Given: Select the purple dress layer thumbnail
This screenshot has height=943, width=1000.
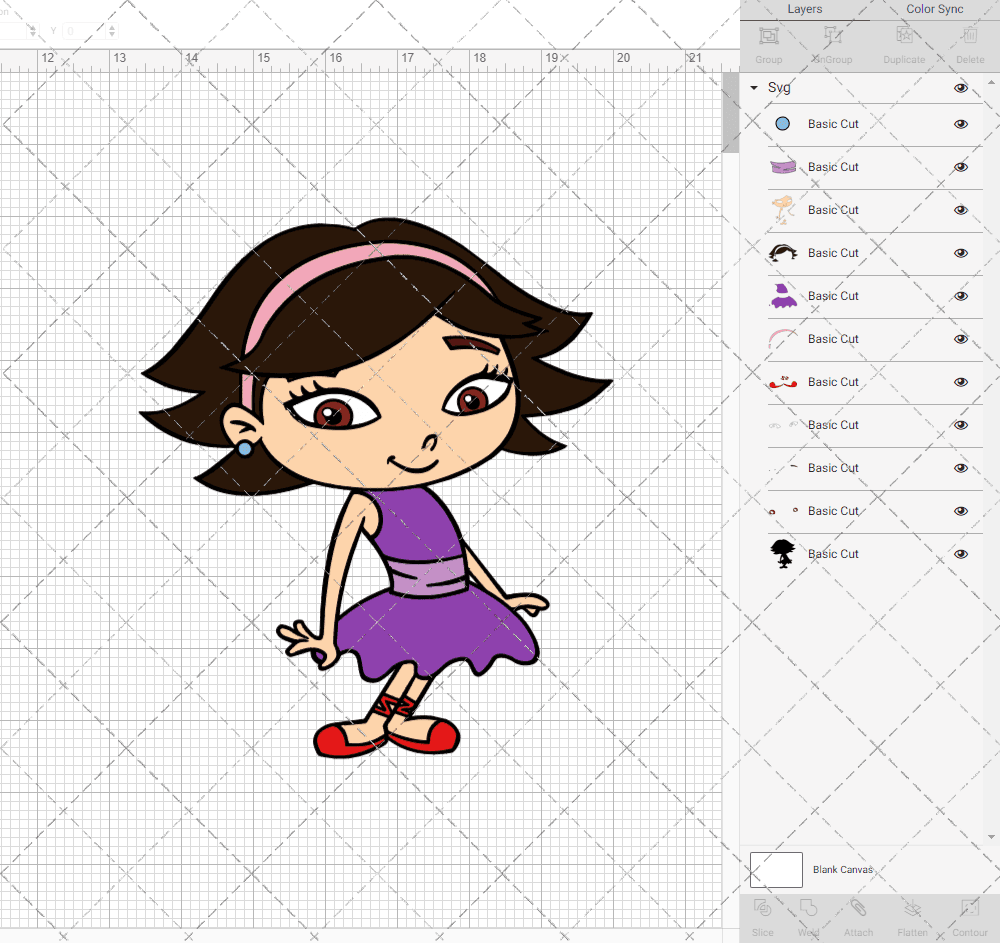Looking at the screenshot, I should (x=782, y=296).
